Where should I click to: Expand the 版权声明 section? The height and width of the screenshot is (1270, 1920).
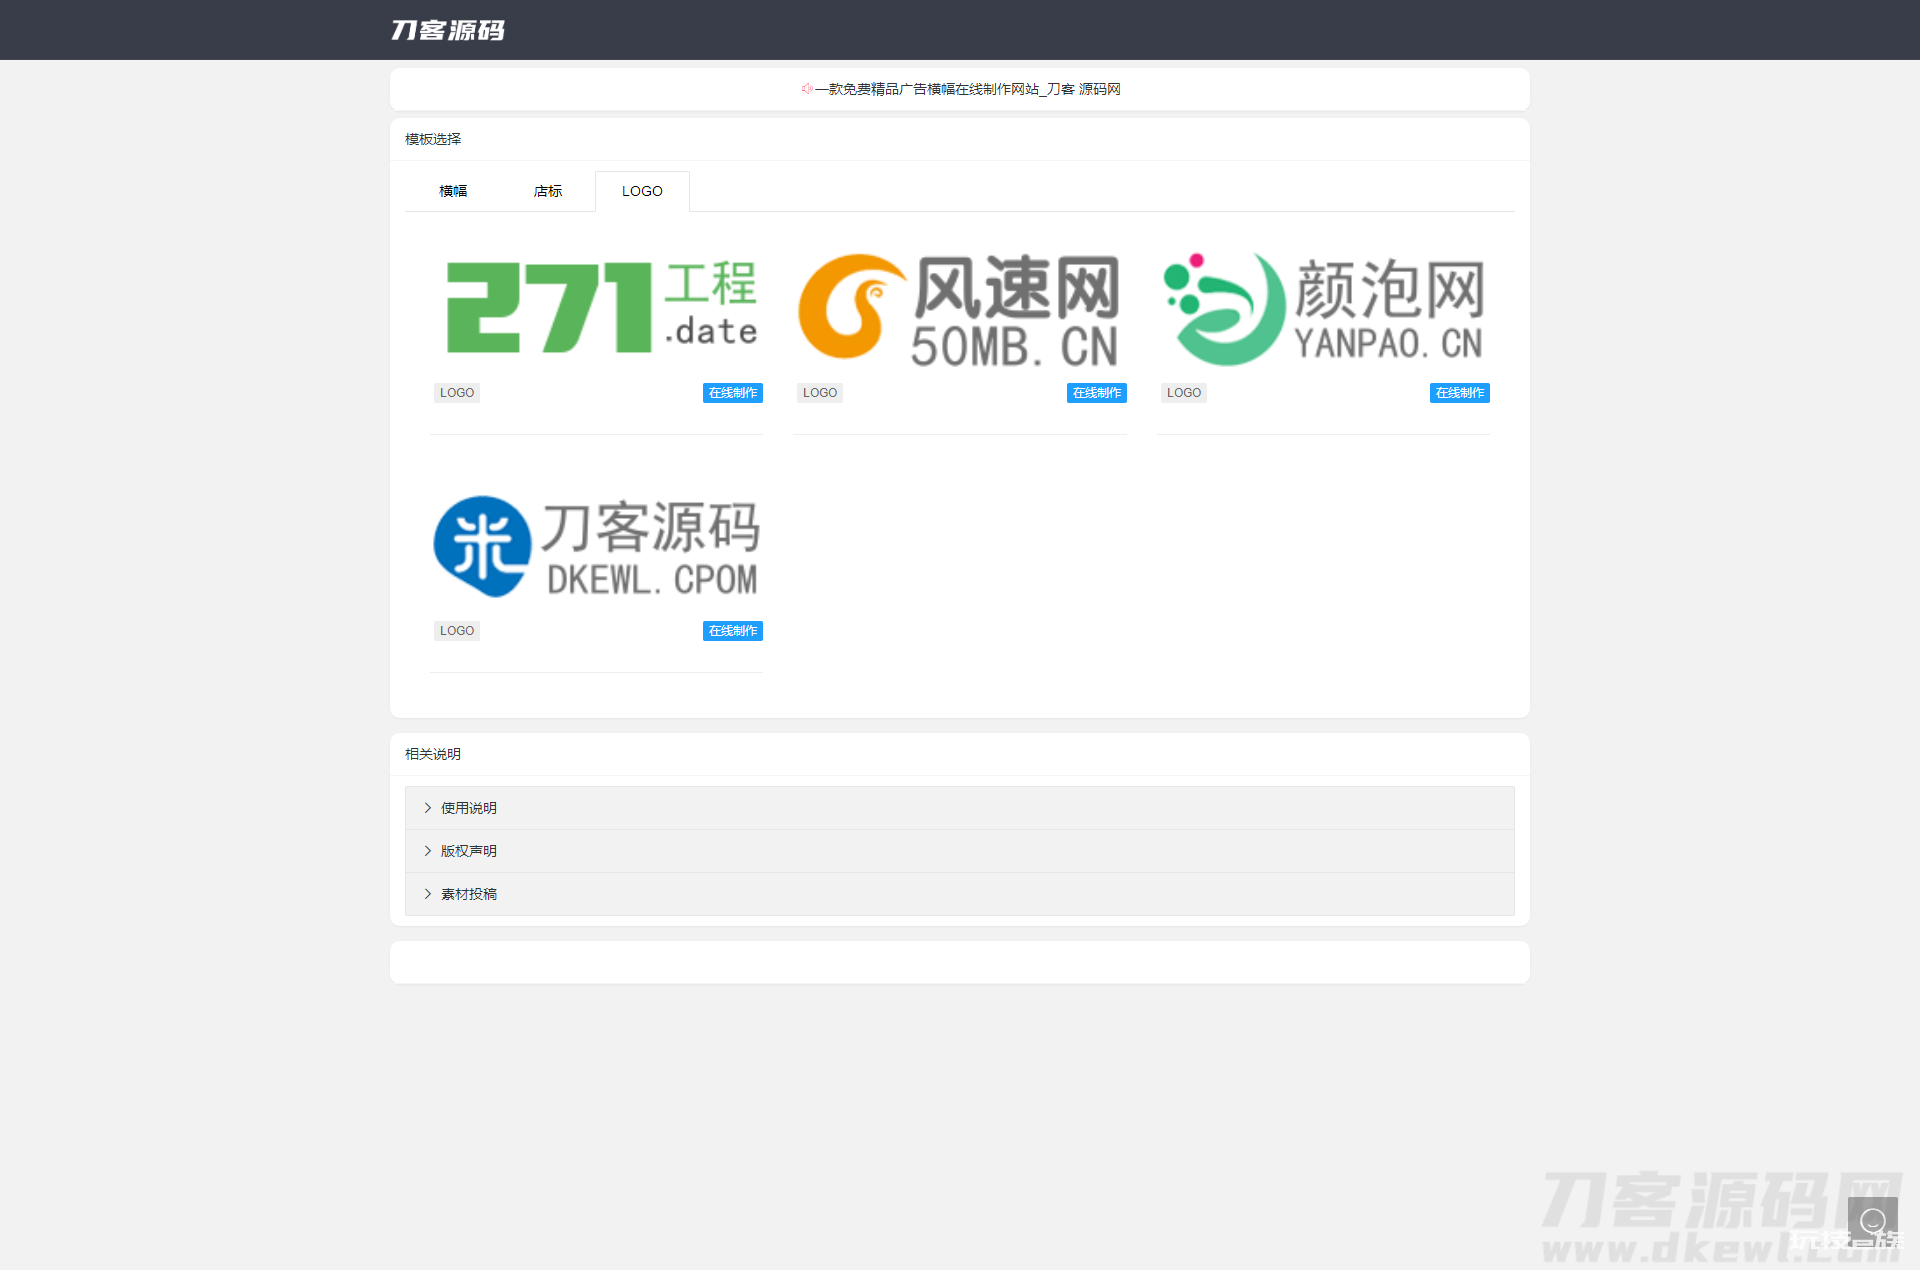coord(960,851)
